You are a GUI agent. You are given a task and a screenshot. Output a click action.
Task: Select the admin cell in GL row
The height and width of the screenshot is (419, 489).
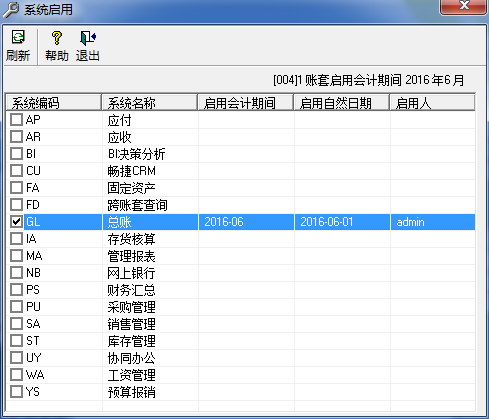click(x=410, y=222)
